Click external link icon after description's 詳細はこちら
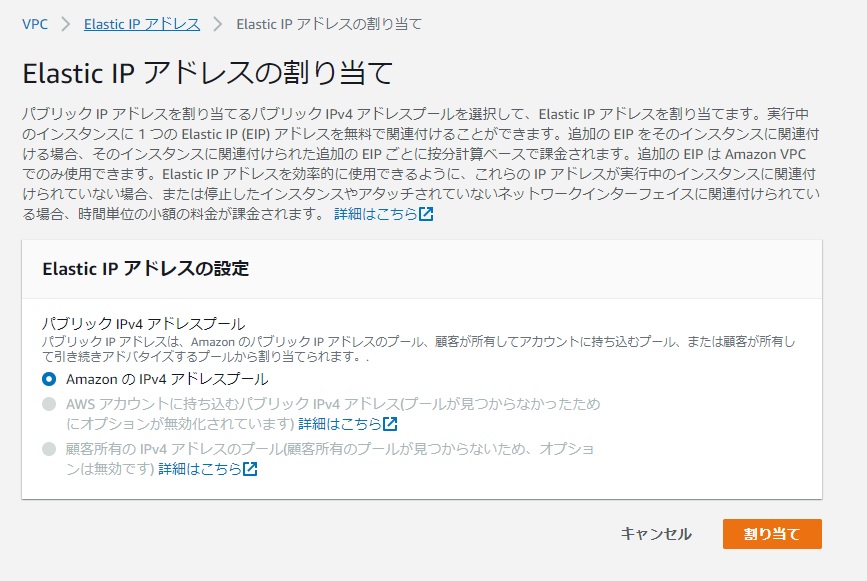867x581 pixels. tap(426, 214)
